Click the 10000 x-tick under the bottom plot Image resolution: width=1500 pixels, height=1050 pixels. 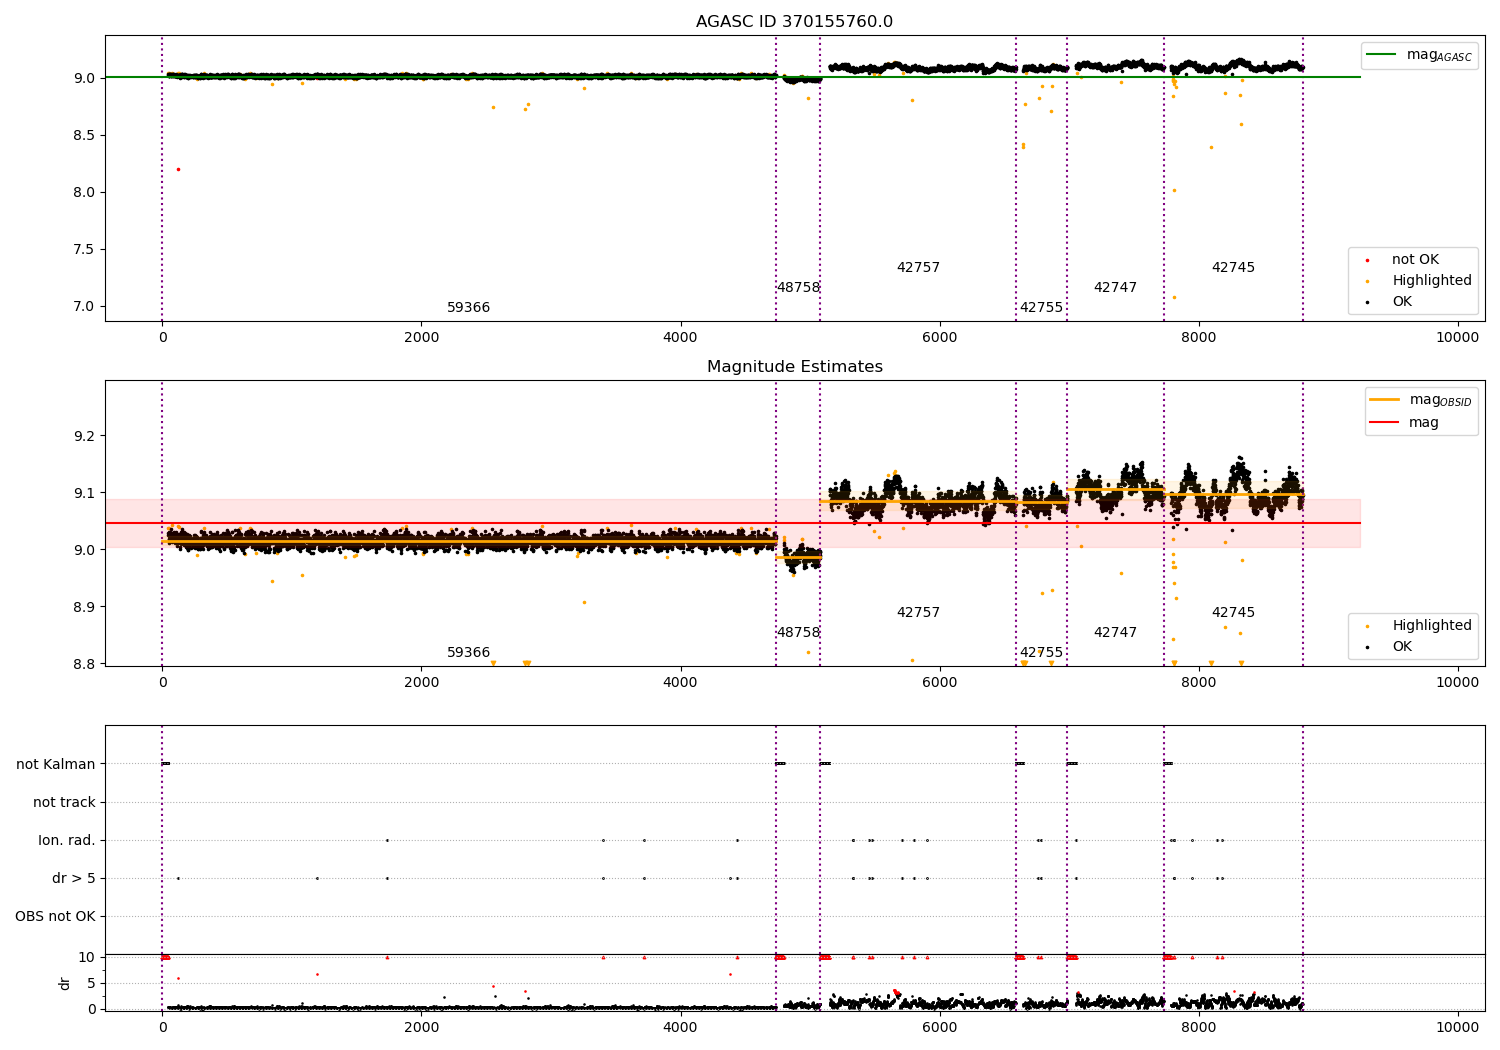(1457, 1027)
